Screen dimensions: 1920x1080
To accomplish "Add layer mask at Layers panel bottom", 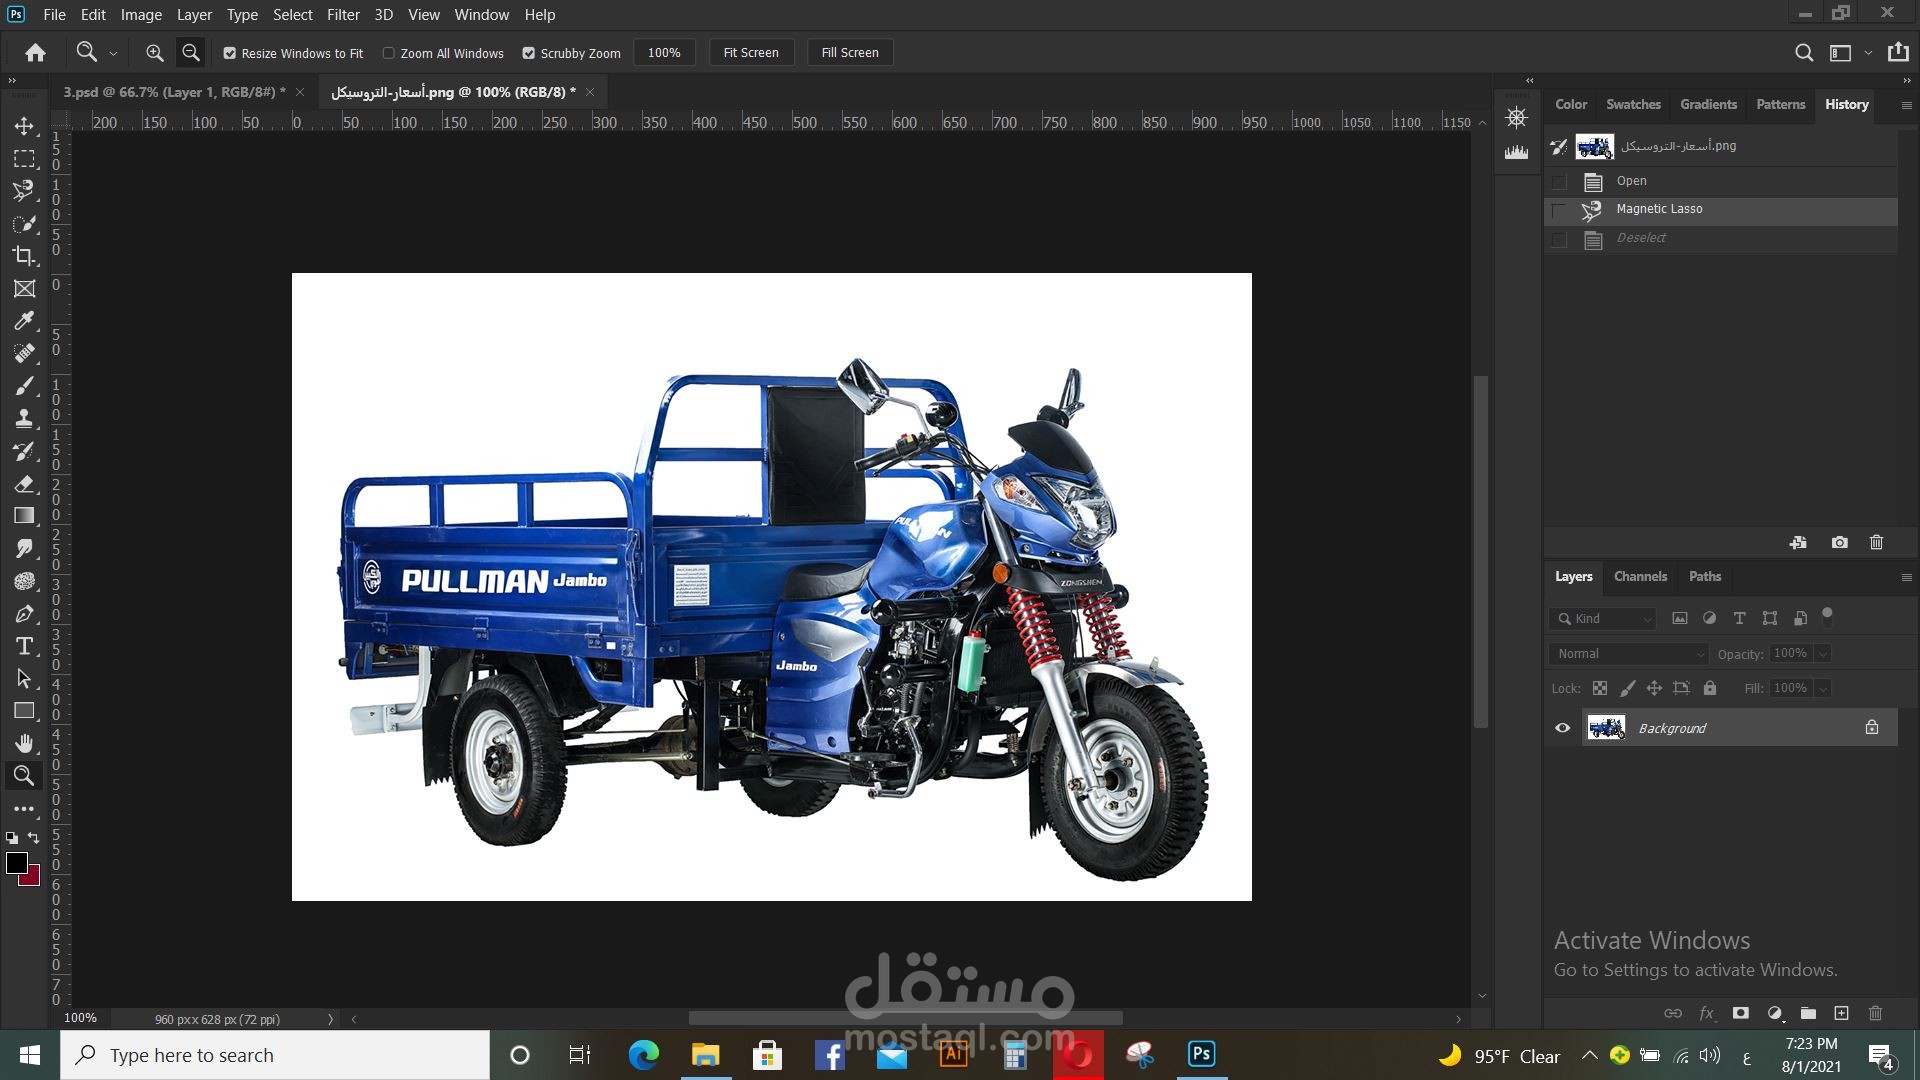I will pyautogui.click(x=1741, y=1013).
